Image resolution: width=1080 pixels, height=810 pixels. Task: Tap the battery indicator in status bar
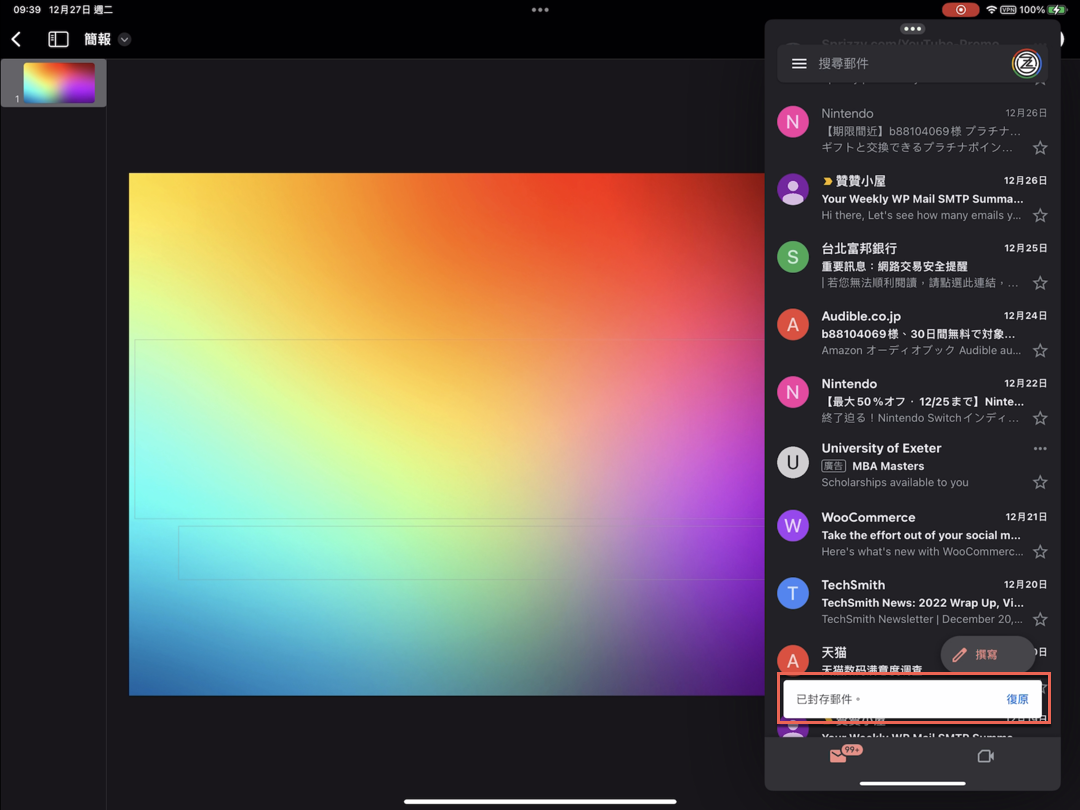[1057, 10]
